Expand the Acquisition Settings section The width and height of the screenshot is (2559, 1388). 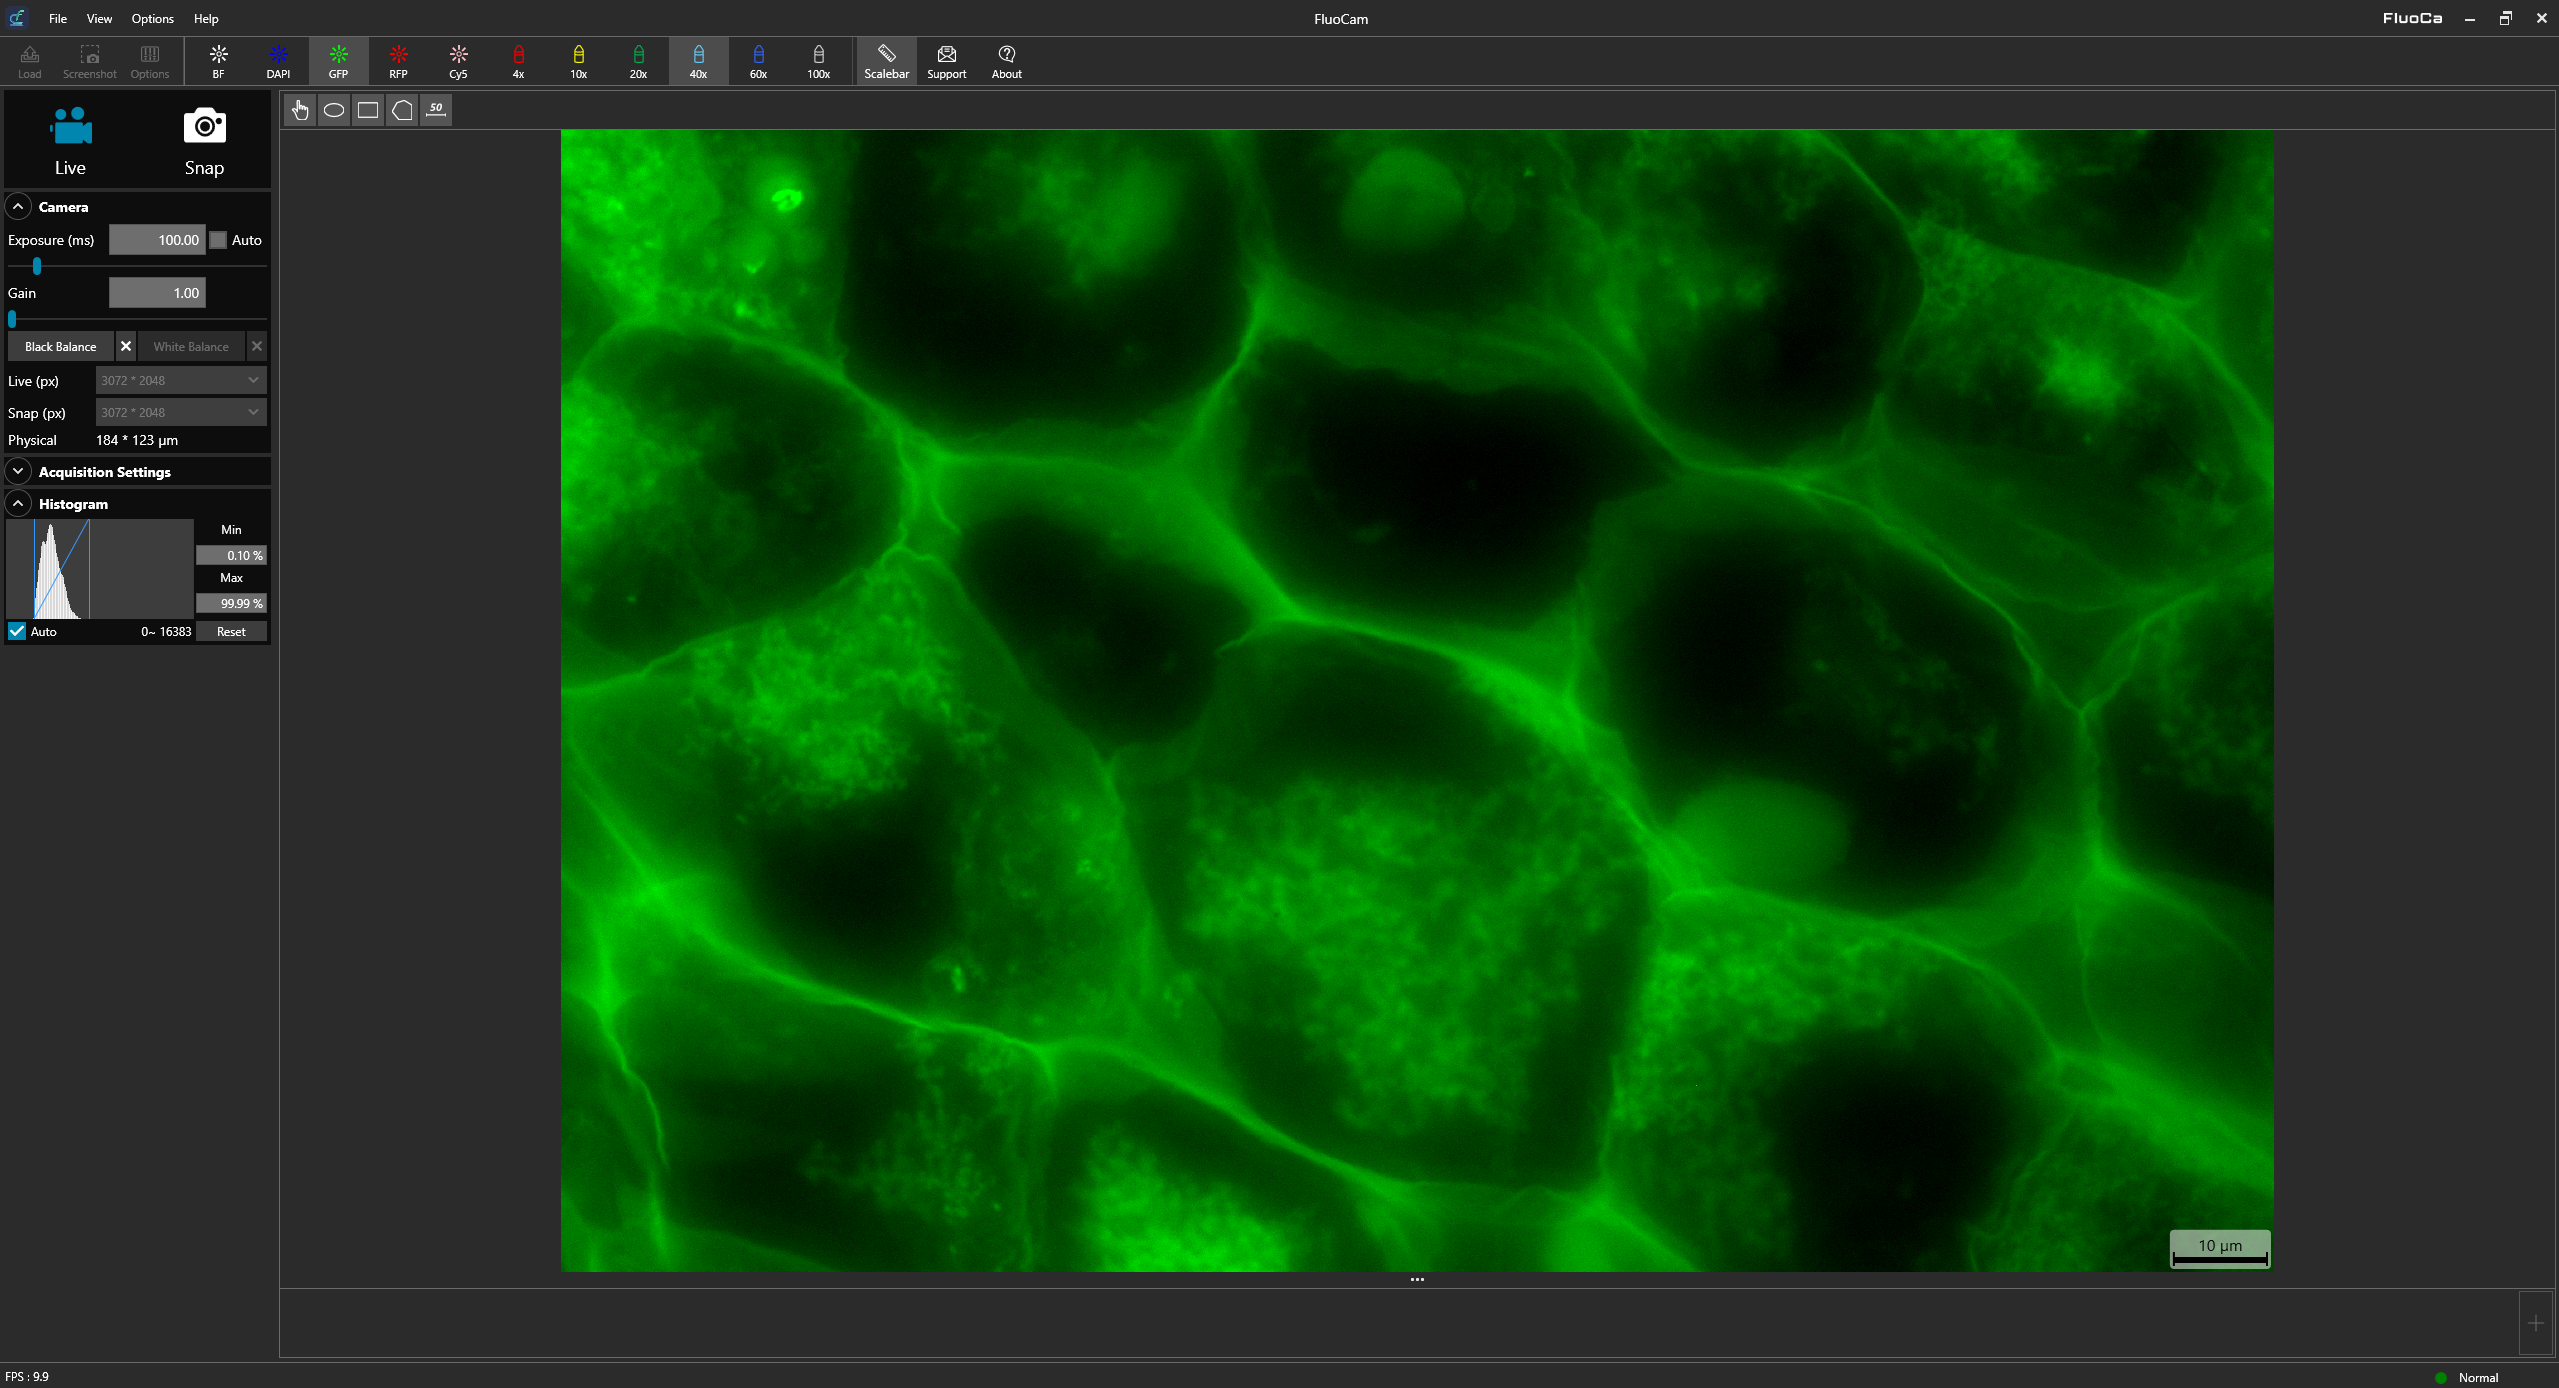(x=18, y=471)
